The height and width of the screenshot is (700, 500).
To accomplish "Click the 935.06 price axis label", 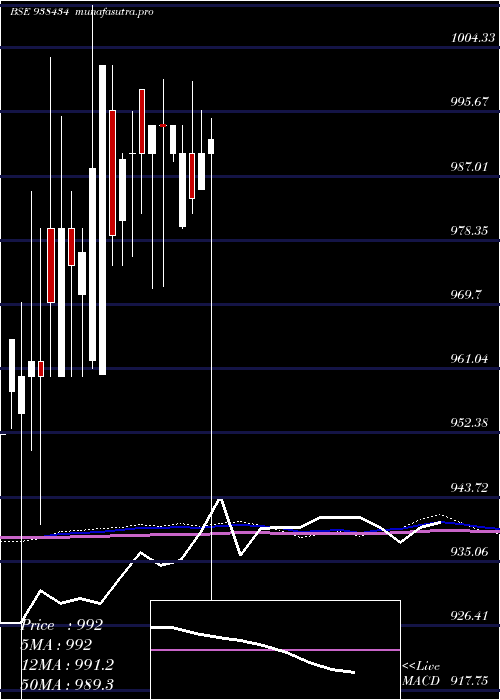I will point(468,552).
